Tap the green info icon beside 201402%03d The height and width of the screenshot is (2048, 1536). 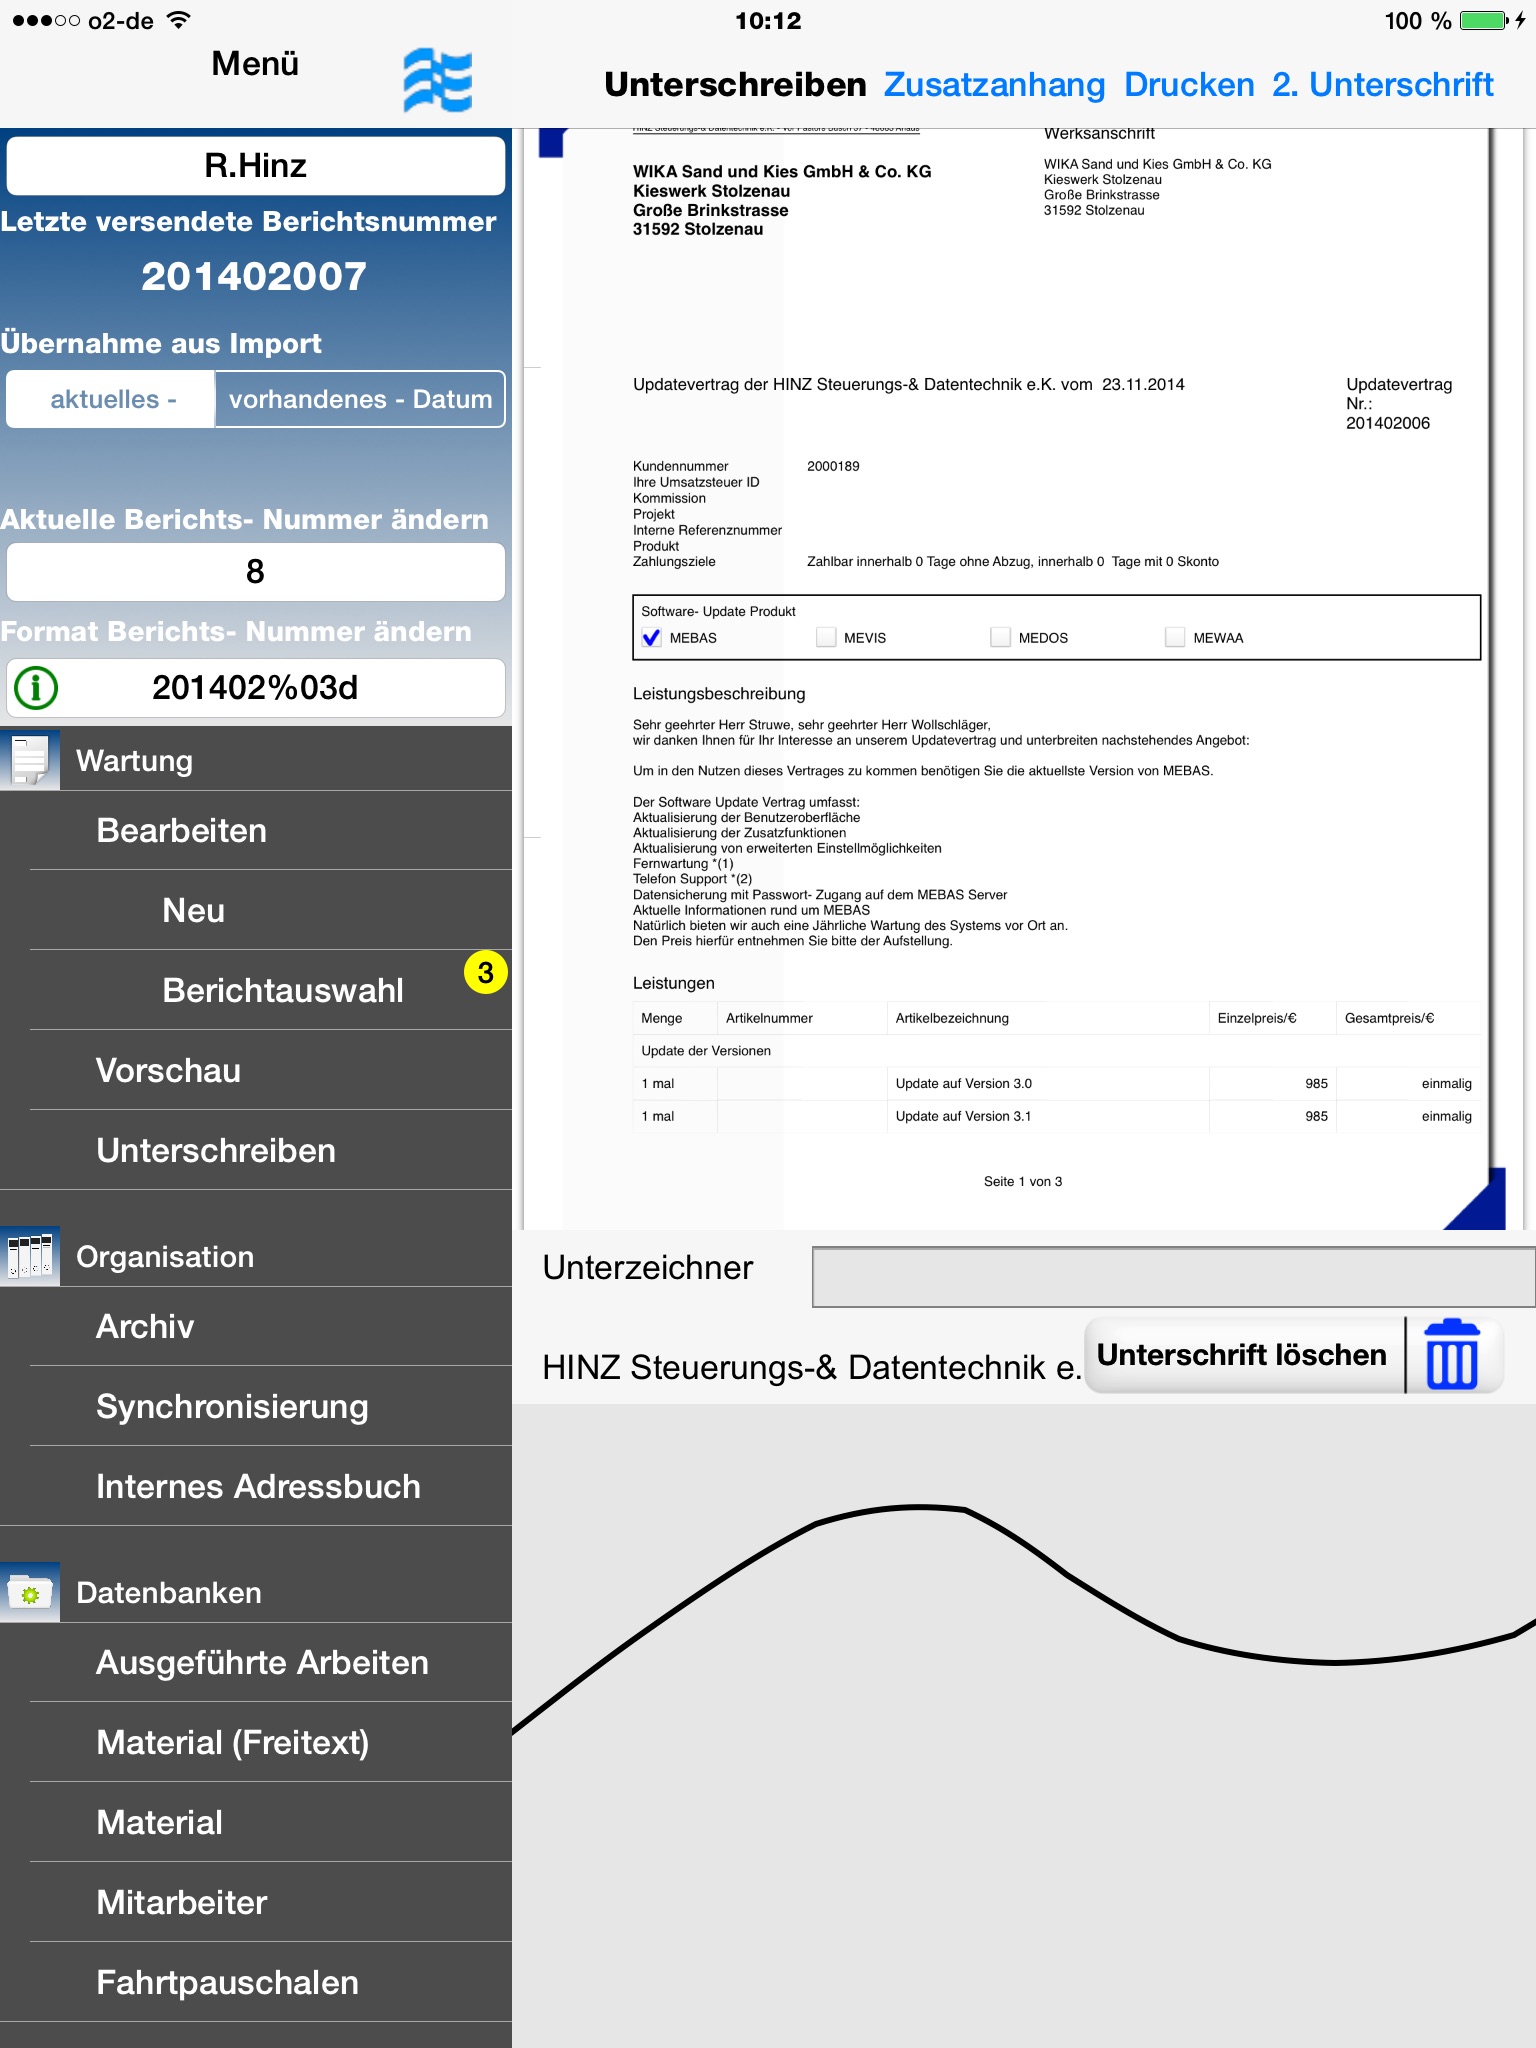point(37,688)
